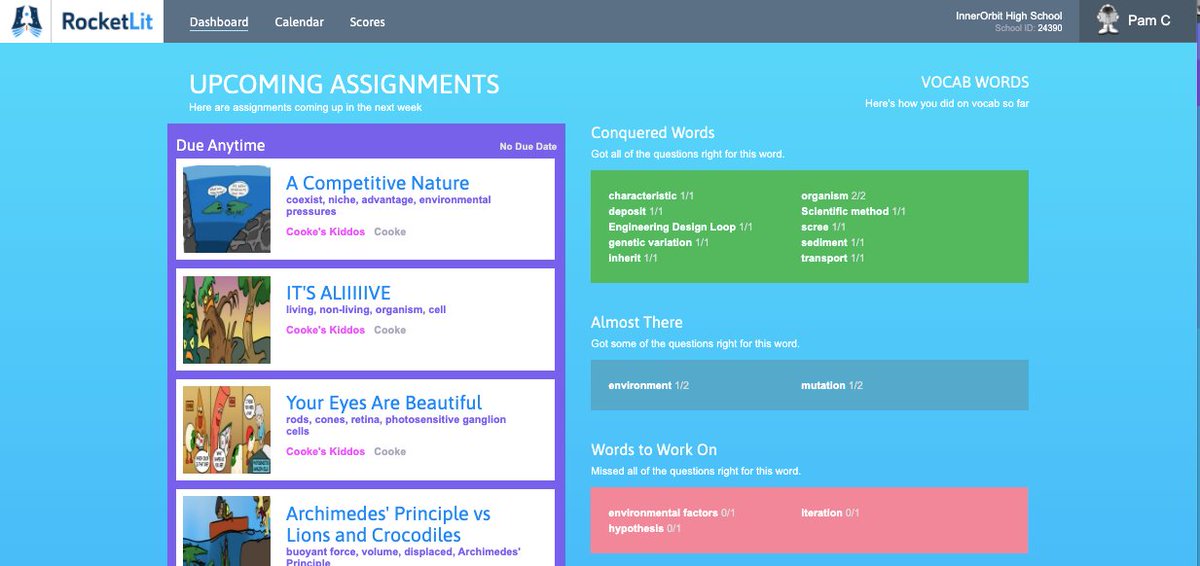The height and width of the screenshot is (566, 1200).
Task: Open the Your Eyes Are Beautiful assignment
Action: [x=384, y=403]
